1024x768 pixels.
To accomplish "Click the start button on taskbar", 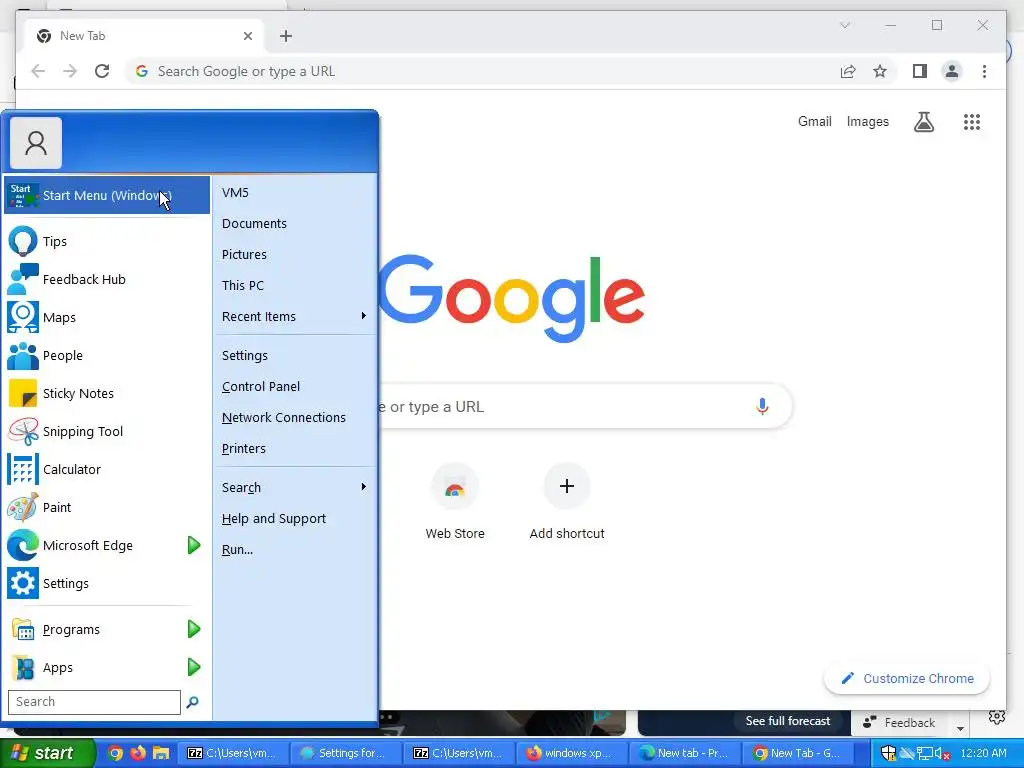I will tap(46, 753).
